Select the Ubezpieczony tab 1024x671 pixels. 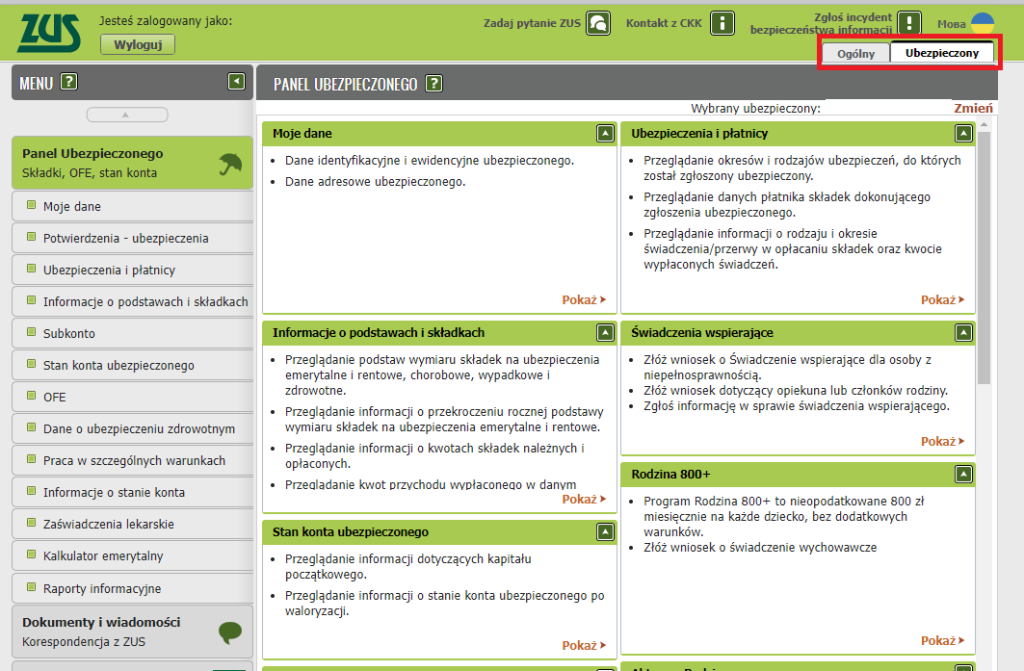pyautogui.click(x=941, y=53)
